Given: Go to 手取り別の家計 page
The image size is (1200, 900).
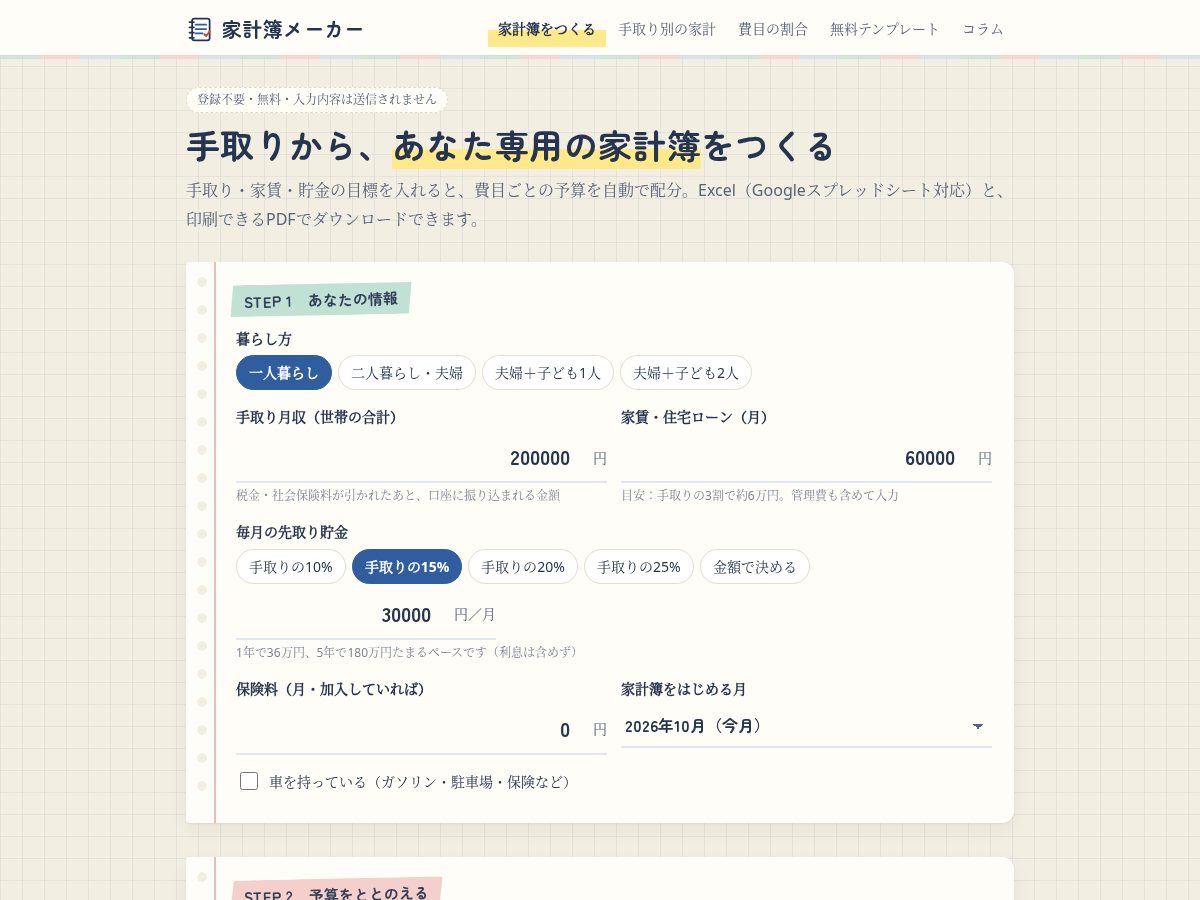Looking at the screenshot, I should pos(667,29).
